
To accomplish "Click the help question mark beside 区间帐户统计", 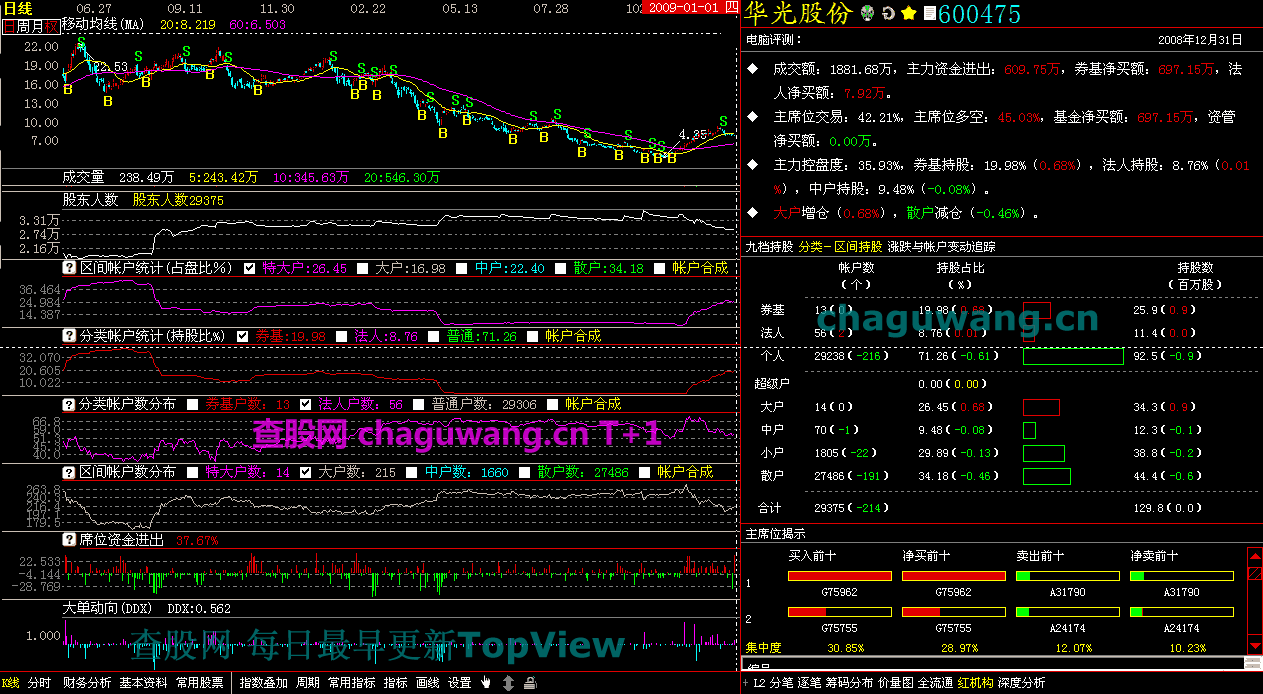I will pos(69,268).
